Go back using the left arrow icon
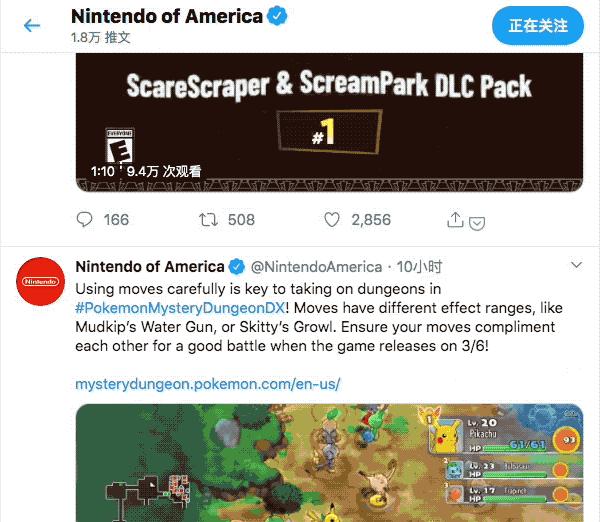 pos(32,26)
